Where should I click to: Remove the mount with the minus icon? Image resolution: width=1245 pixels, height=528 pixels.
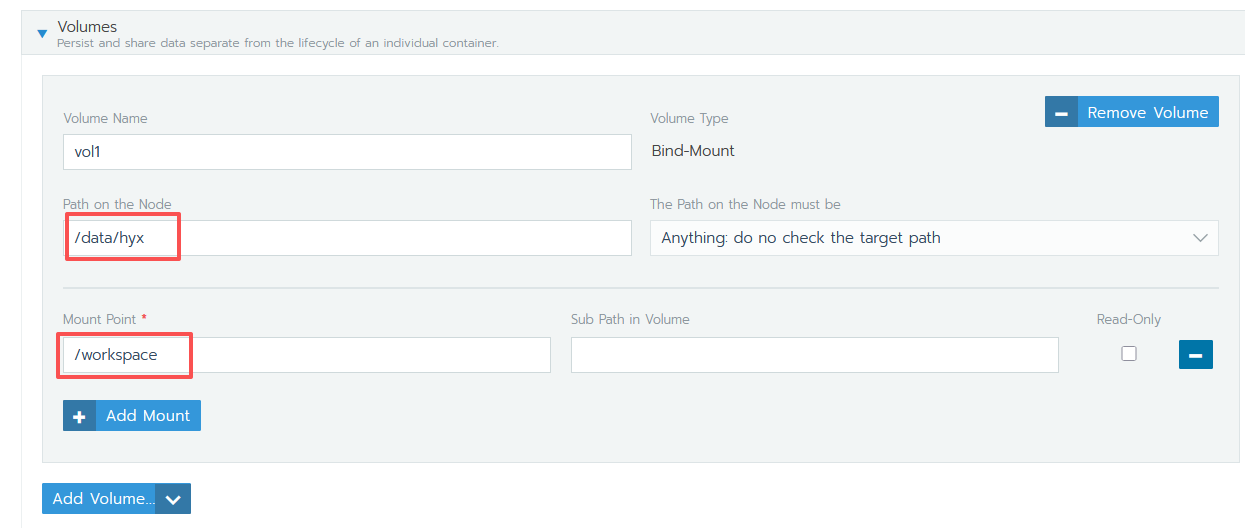(1195, 355)
